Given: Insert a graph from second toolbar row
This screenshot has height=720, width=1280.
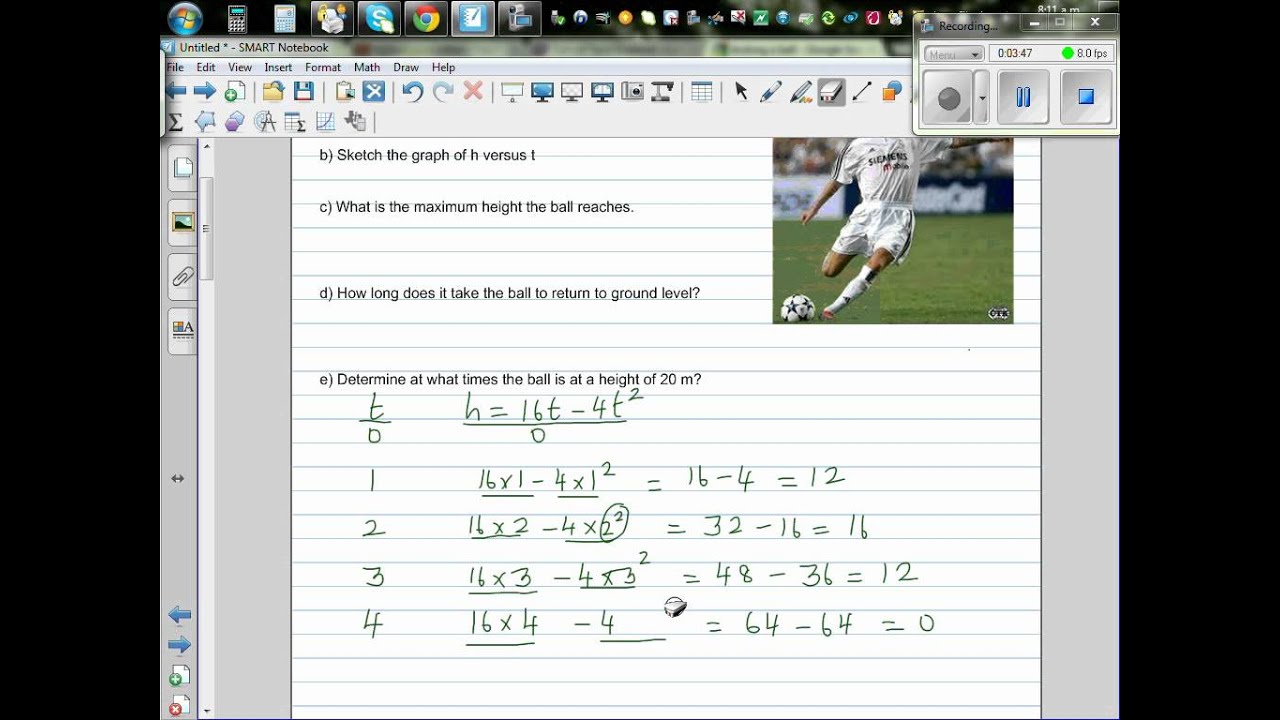Looking at the screenshot, I should pos(325,122).
